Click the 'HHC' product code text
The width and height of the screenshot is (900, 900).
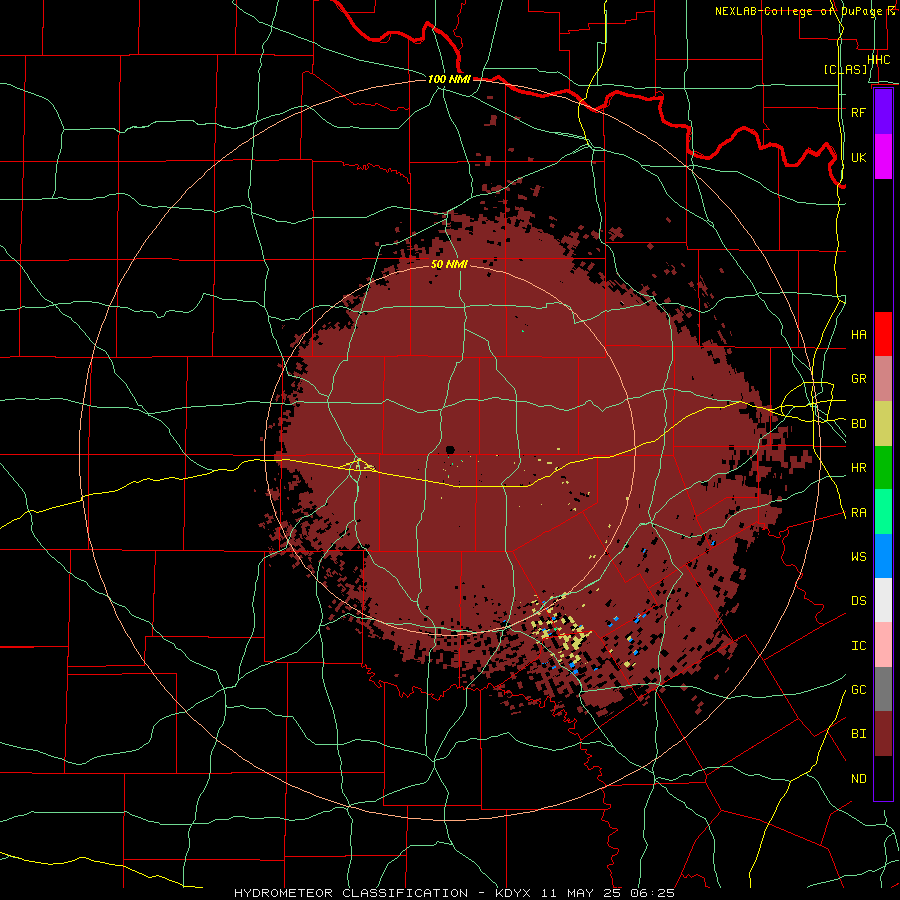[x=878, y=60]
